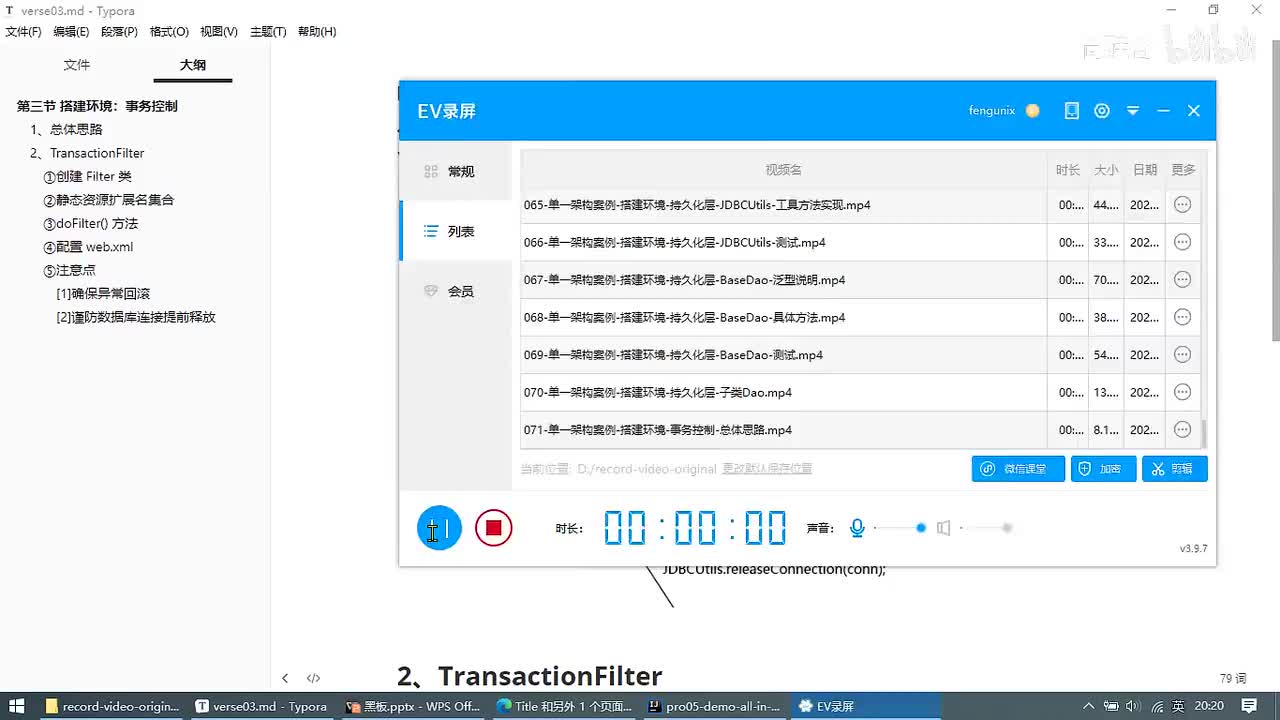1280x720 pixels.
Task: Select video 066 JDBCUtils-测试.mp4
Action: coord(675,242)
